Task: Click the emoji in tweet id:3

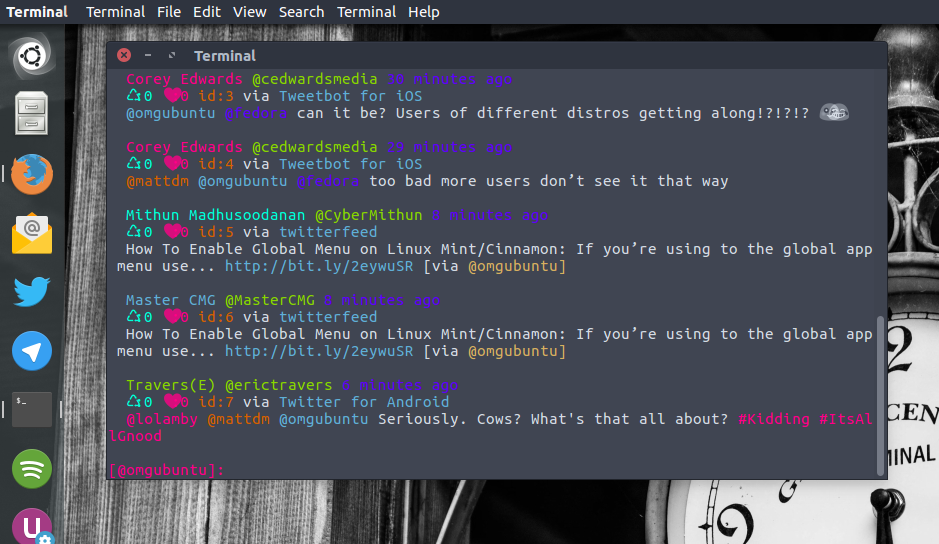Action: click(x=834, y=113)
